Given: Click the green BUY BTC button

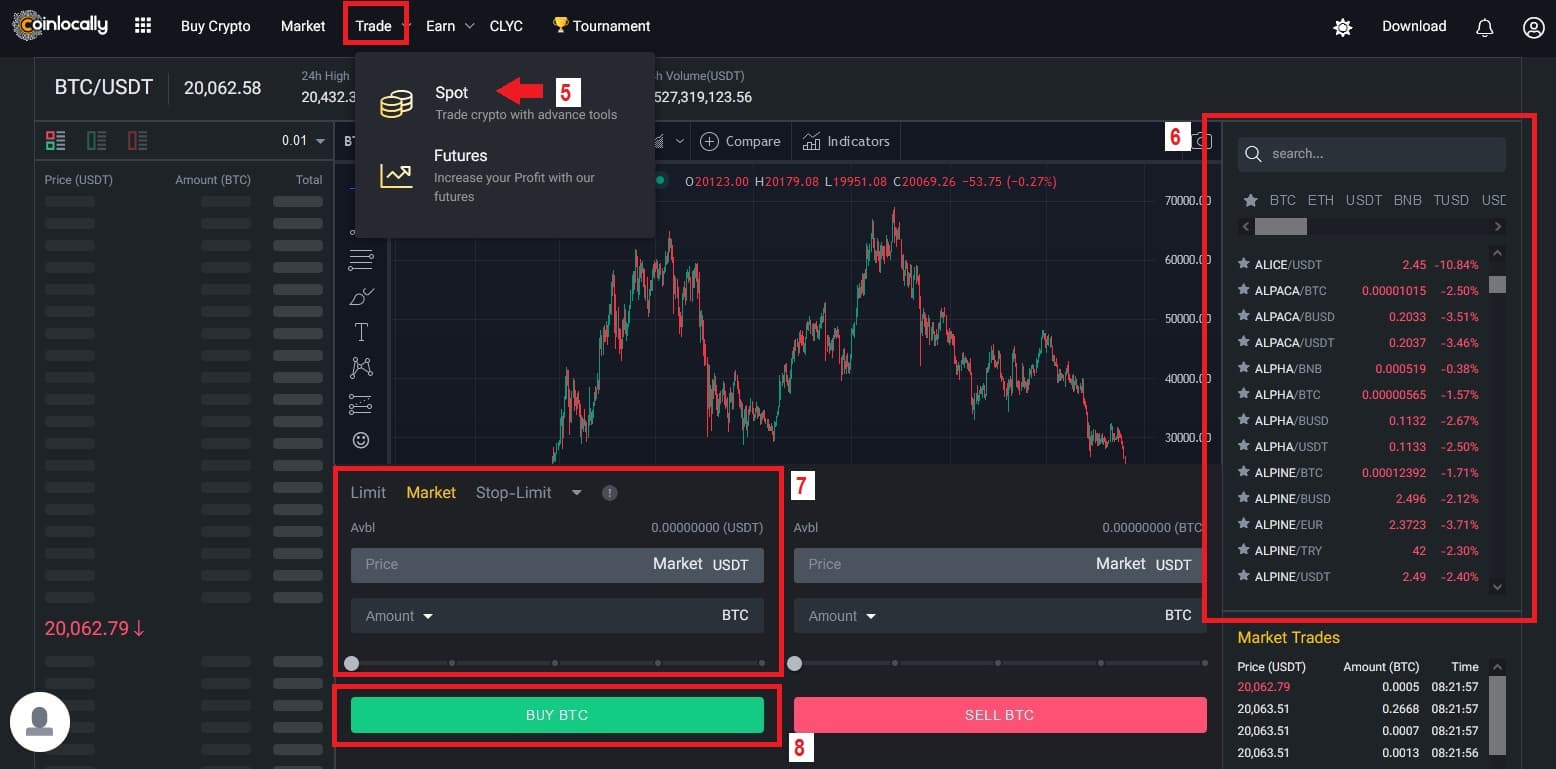Looking at the screenshot, I should pos(557,715).
